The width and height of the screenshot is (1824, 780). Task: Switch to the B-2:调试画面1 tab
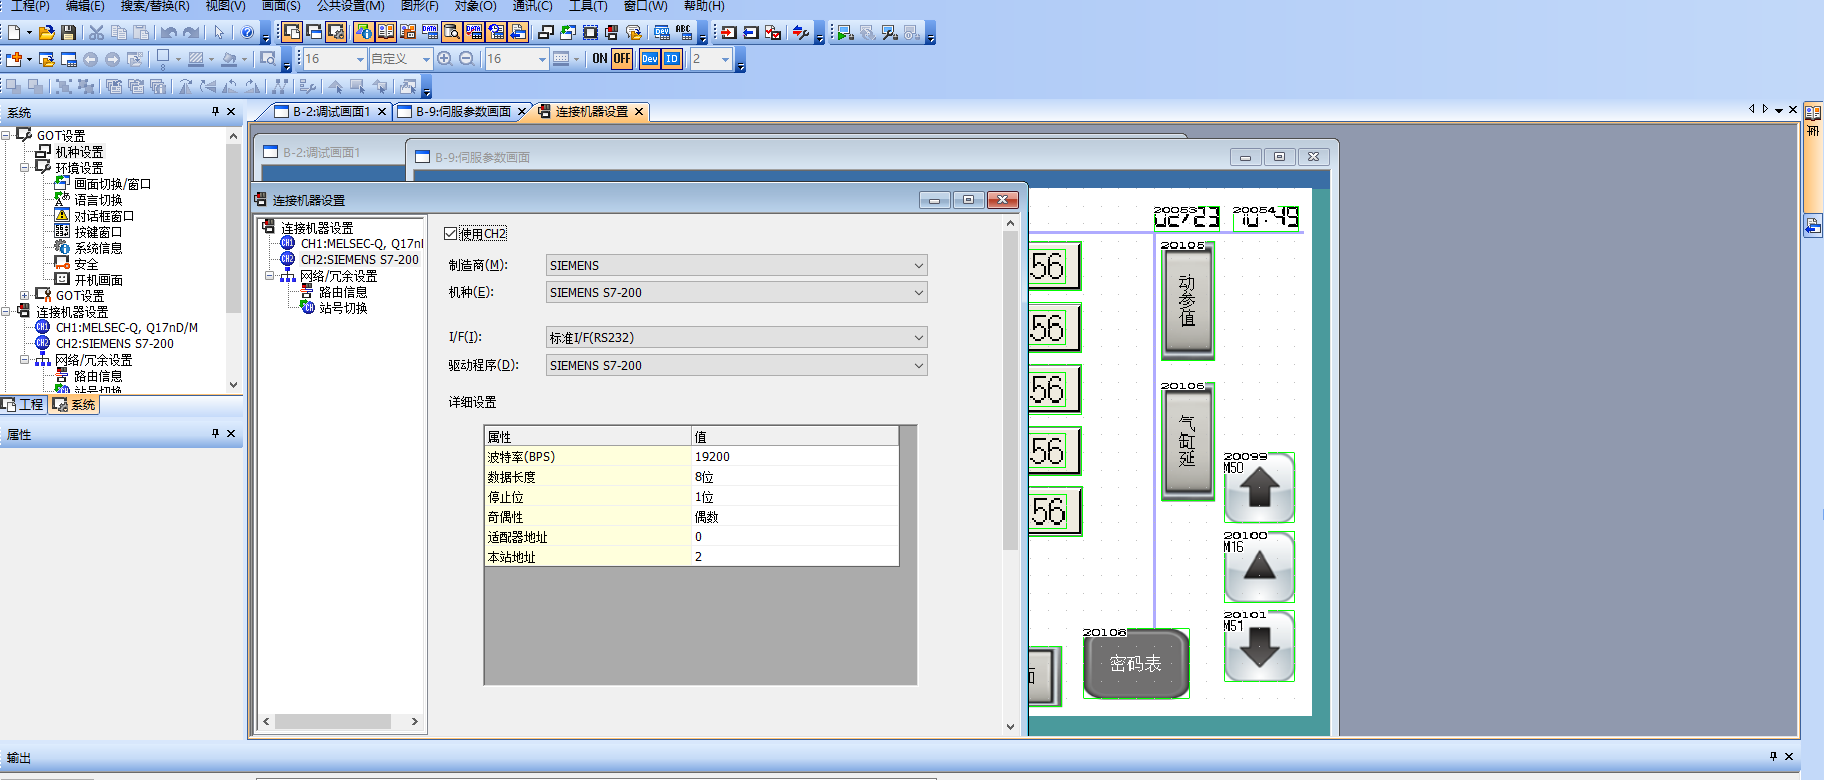tap(331, 111)
